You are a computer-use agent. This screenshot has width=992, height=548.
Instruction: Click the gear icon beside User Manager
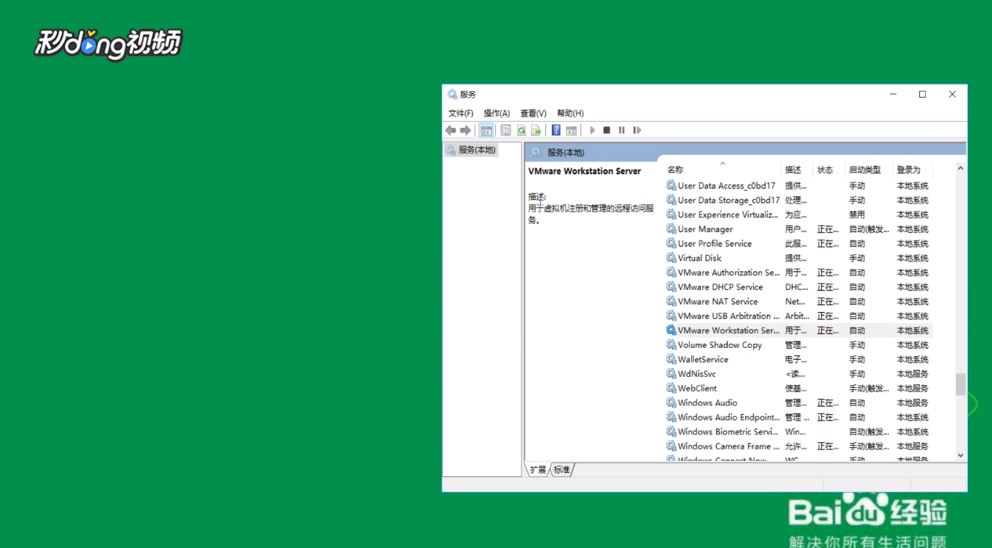tap(671, 228)
